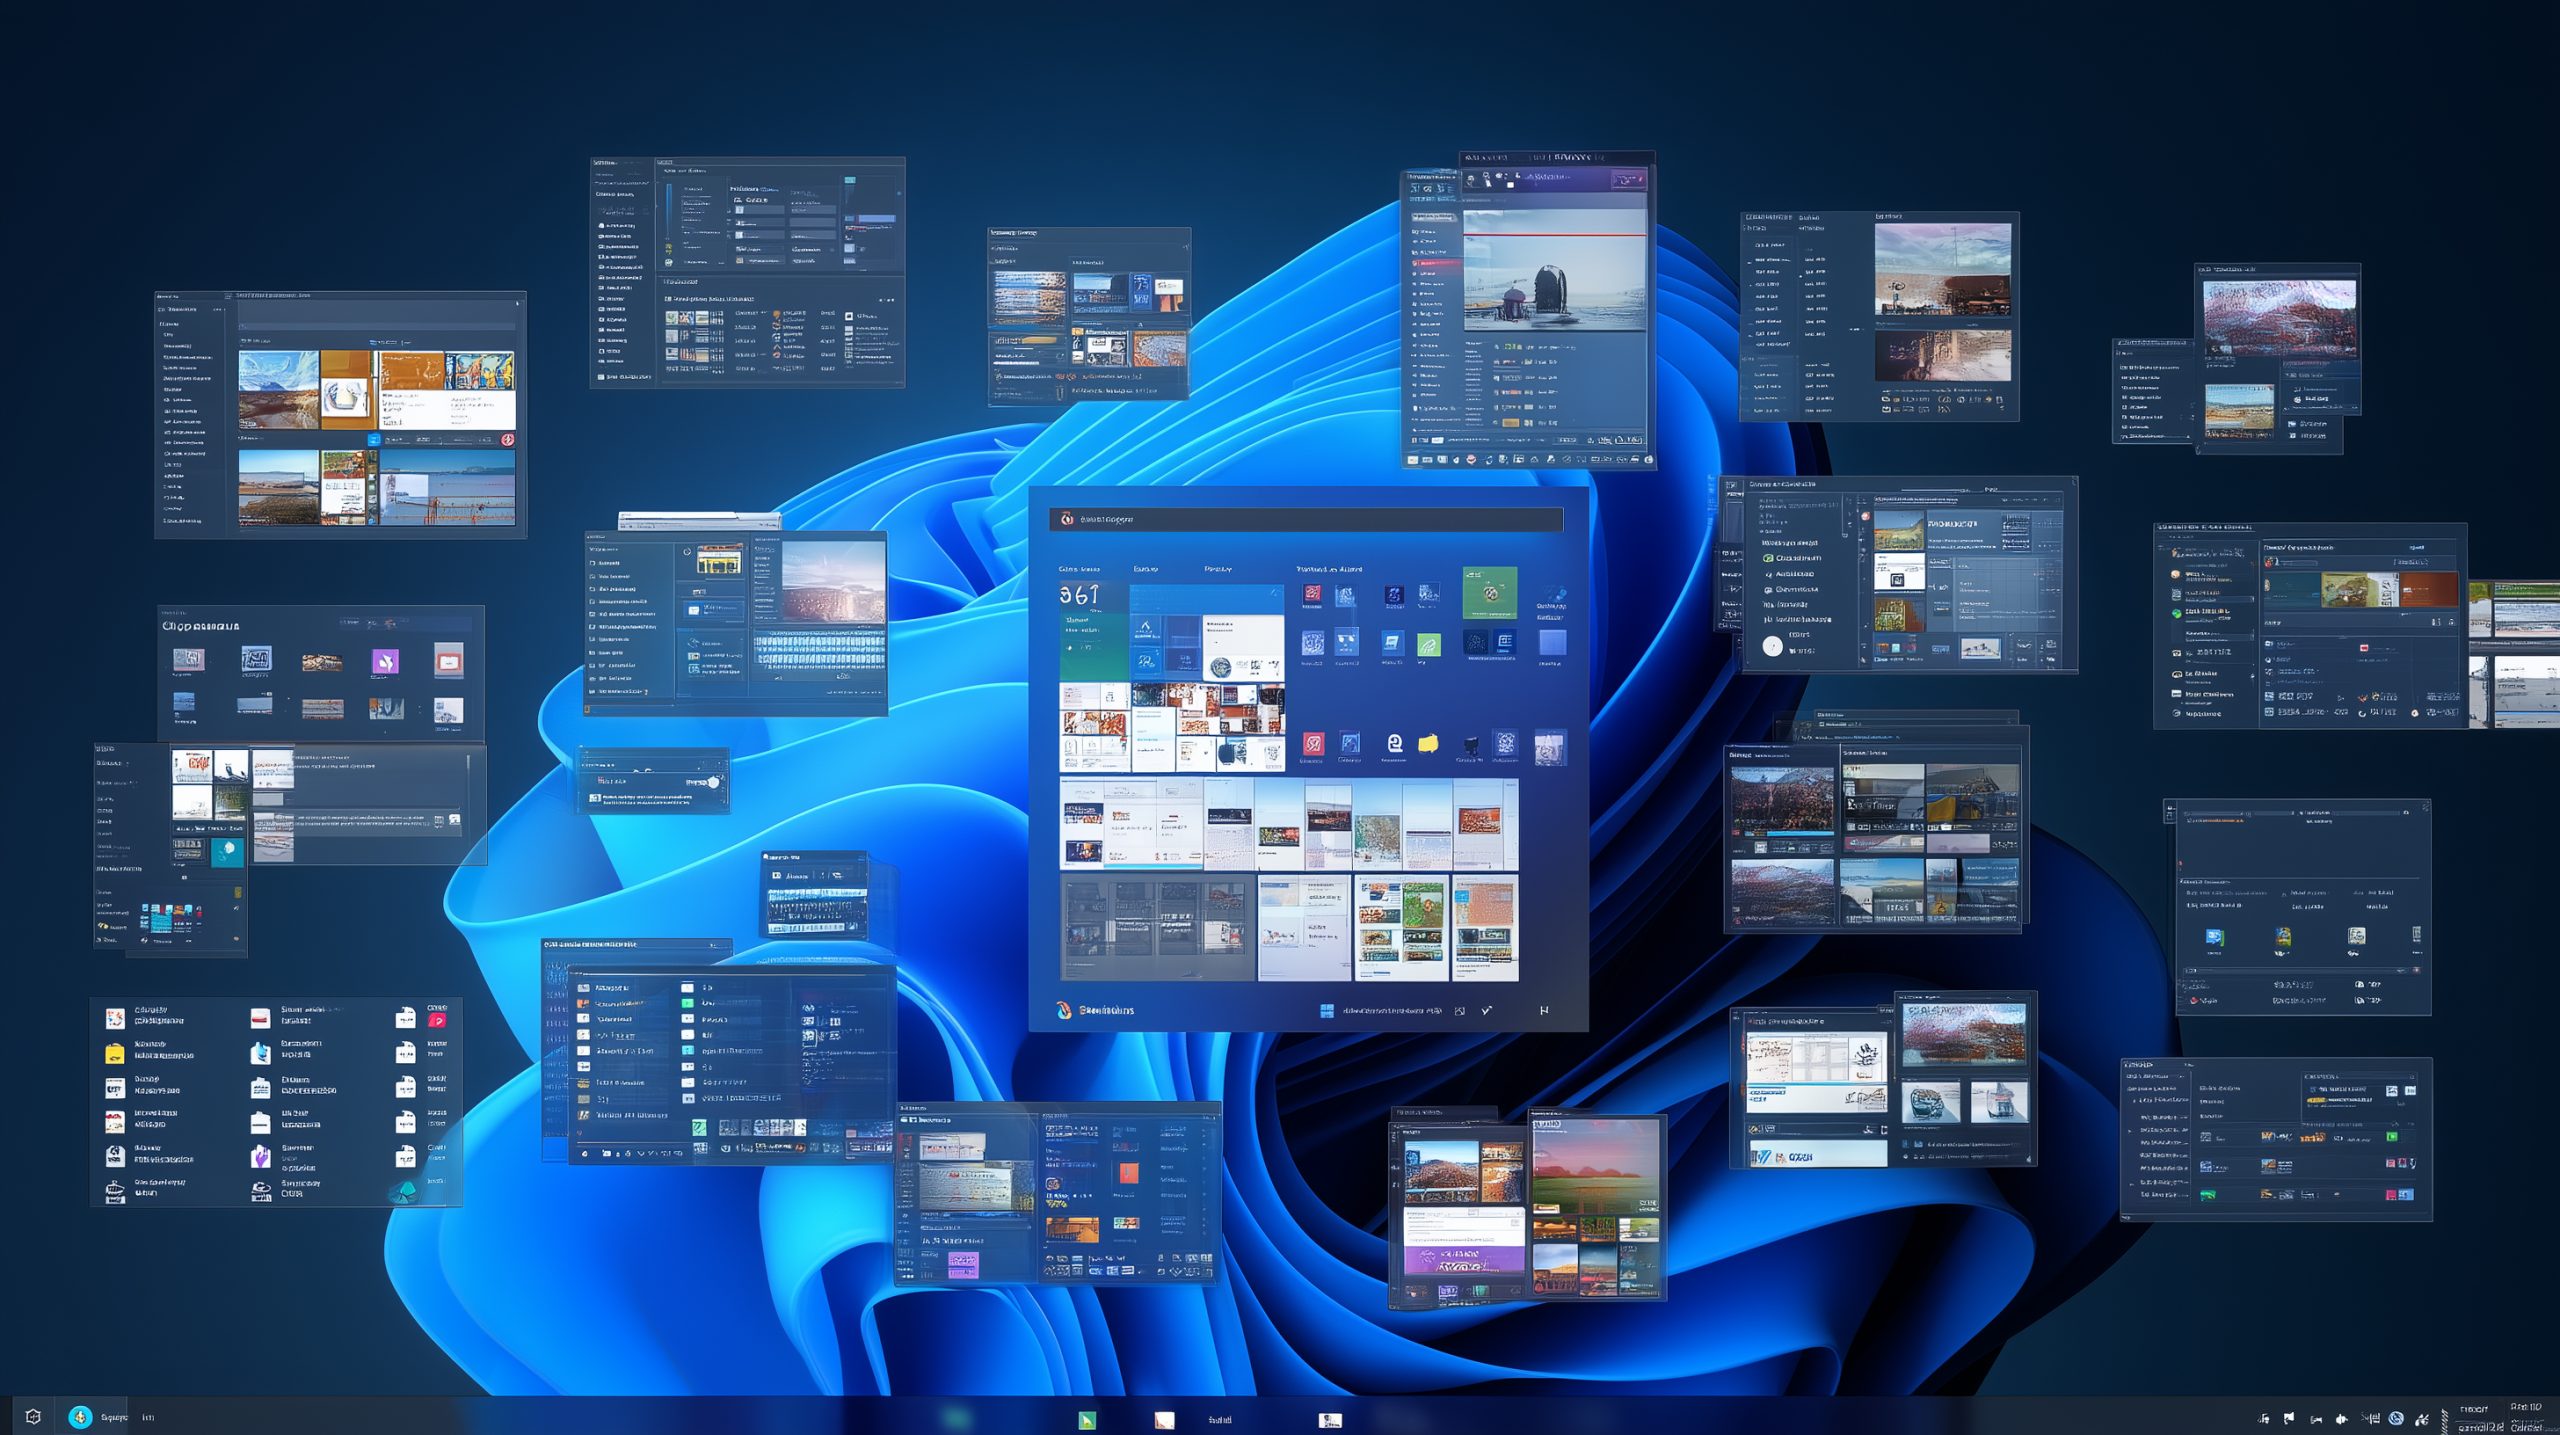This screenshot has width=2560, height=1435.
Task: Open the green tile with circular emblem
Action: tap(1489, 592)
